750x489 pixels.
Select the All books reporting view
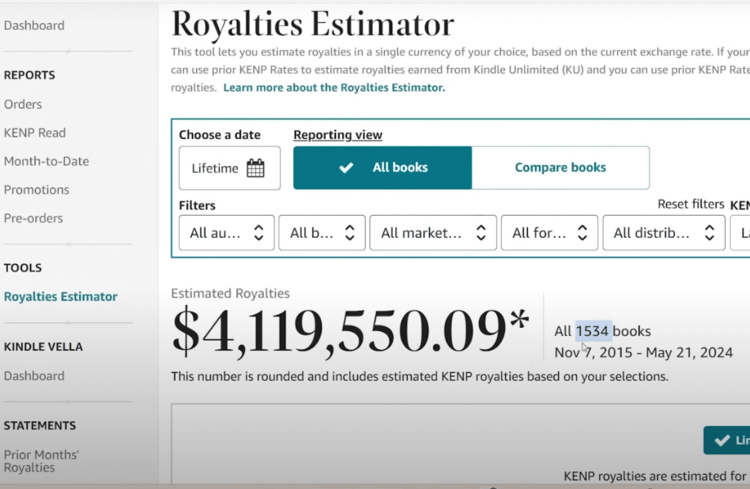pyautogui.click(x=382, y=168)
